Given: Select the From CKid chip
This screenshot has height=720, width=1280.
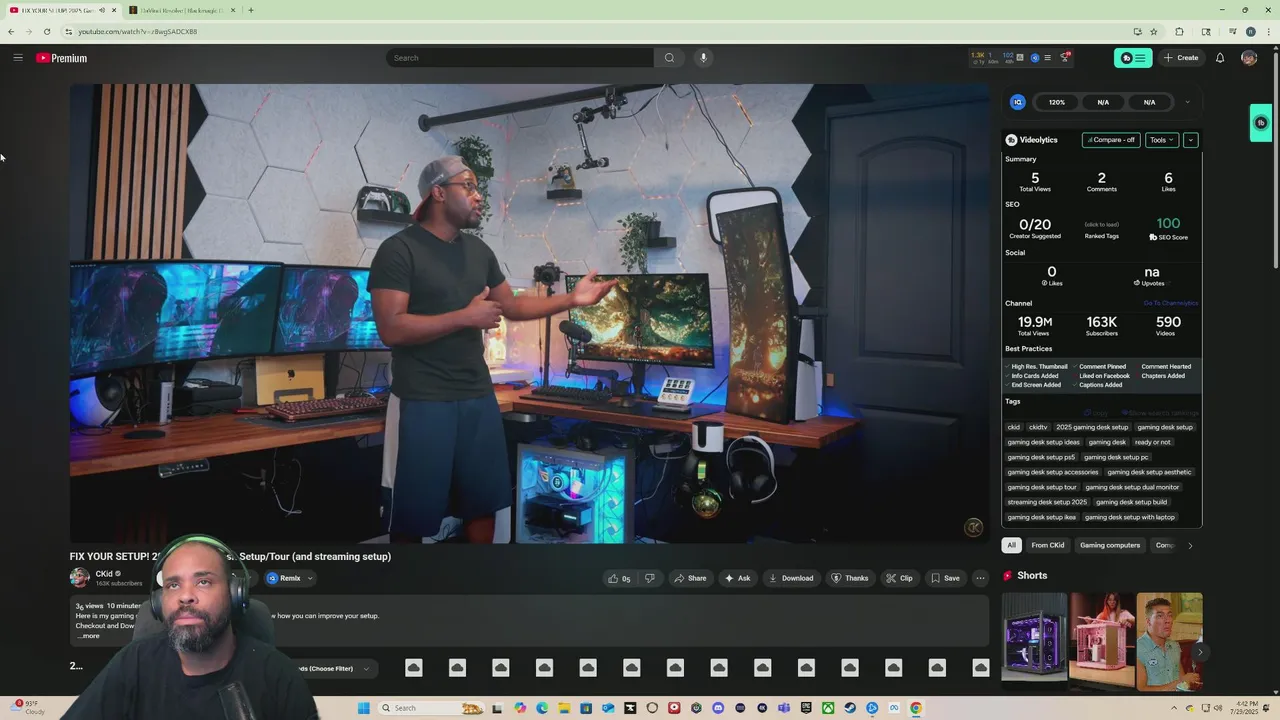Looking at the screenshot, I should (1048, 545).
